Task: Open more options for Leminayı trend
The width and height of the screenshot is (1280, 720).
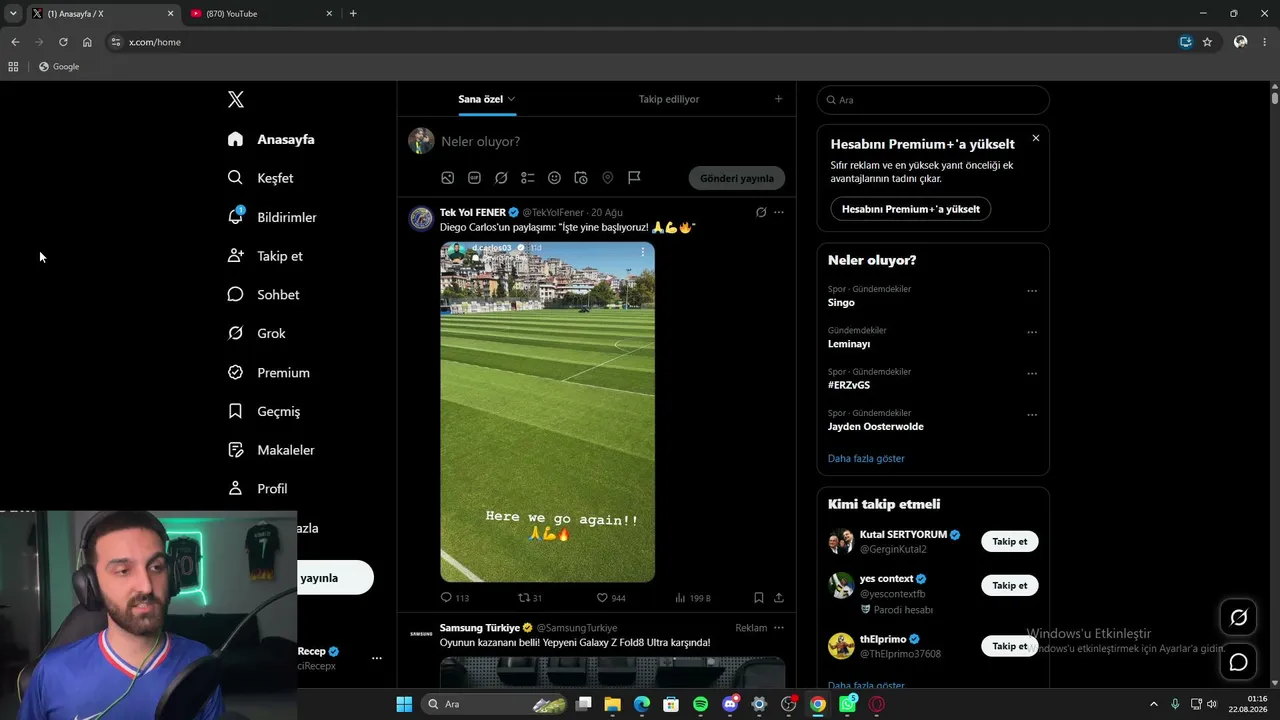Action: tap(1032, 332)
